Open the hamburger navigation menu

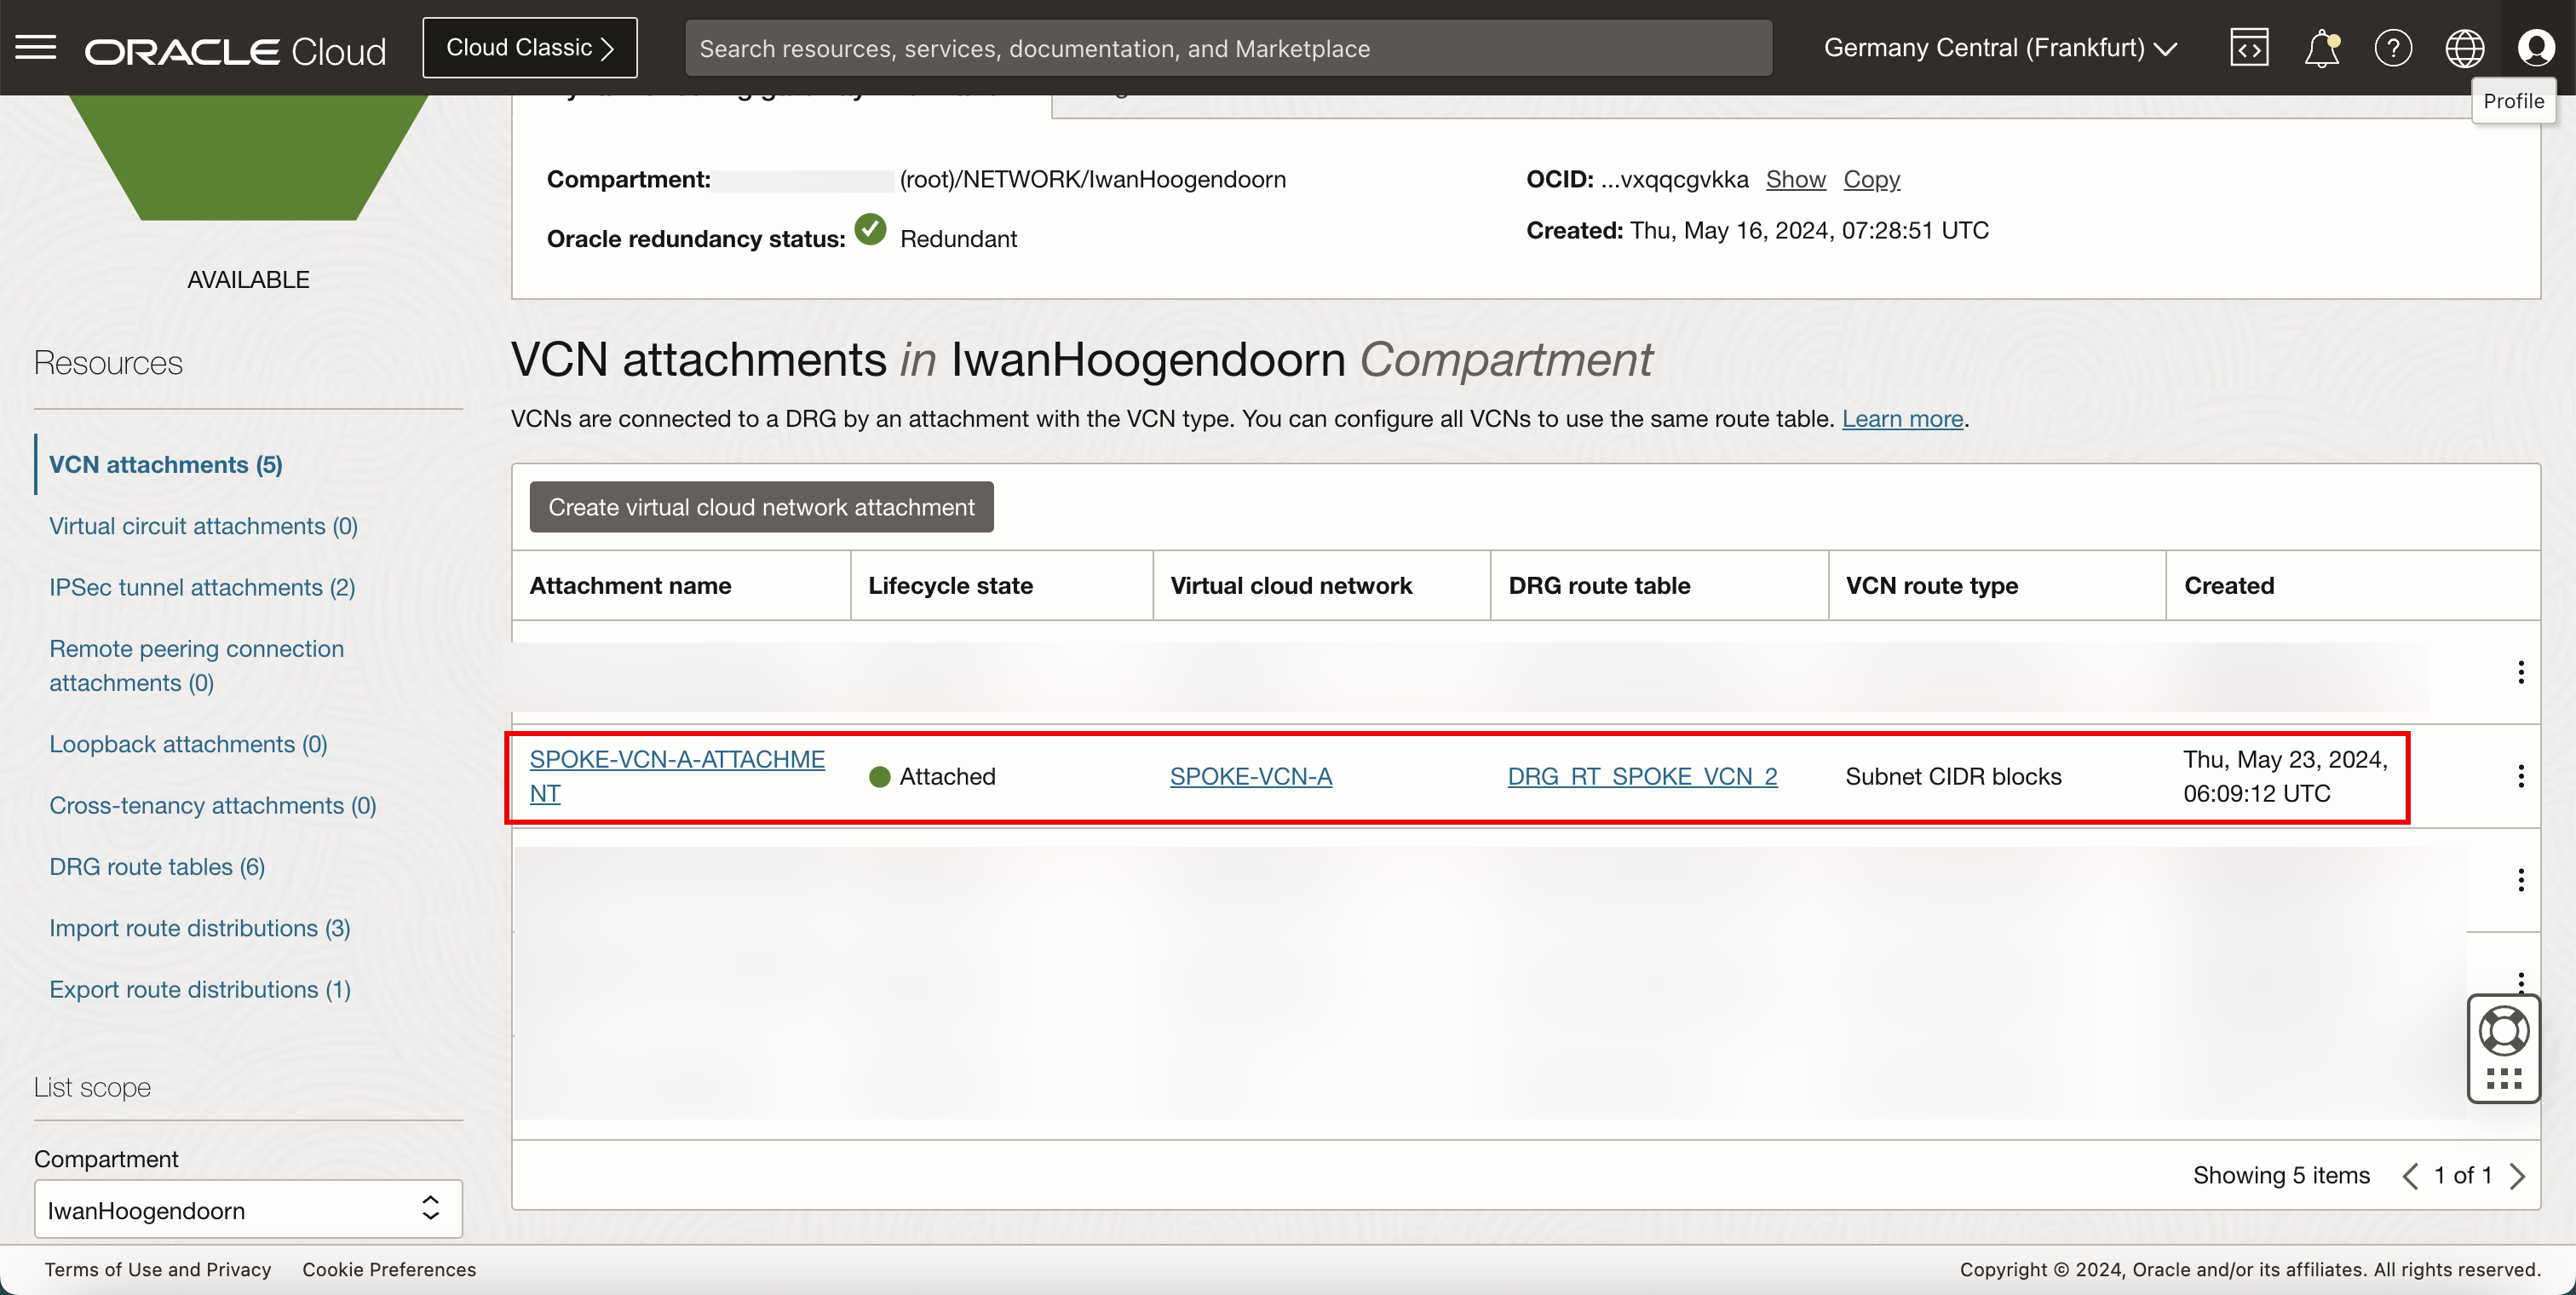click(36, 47)
